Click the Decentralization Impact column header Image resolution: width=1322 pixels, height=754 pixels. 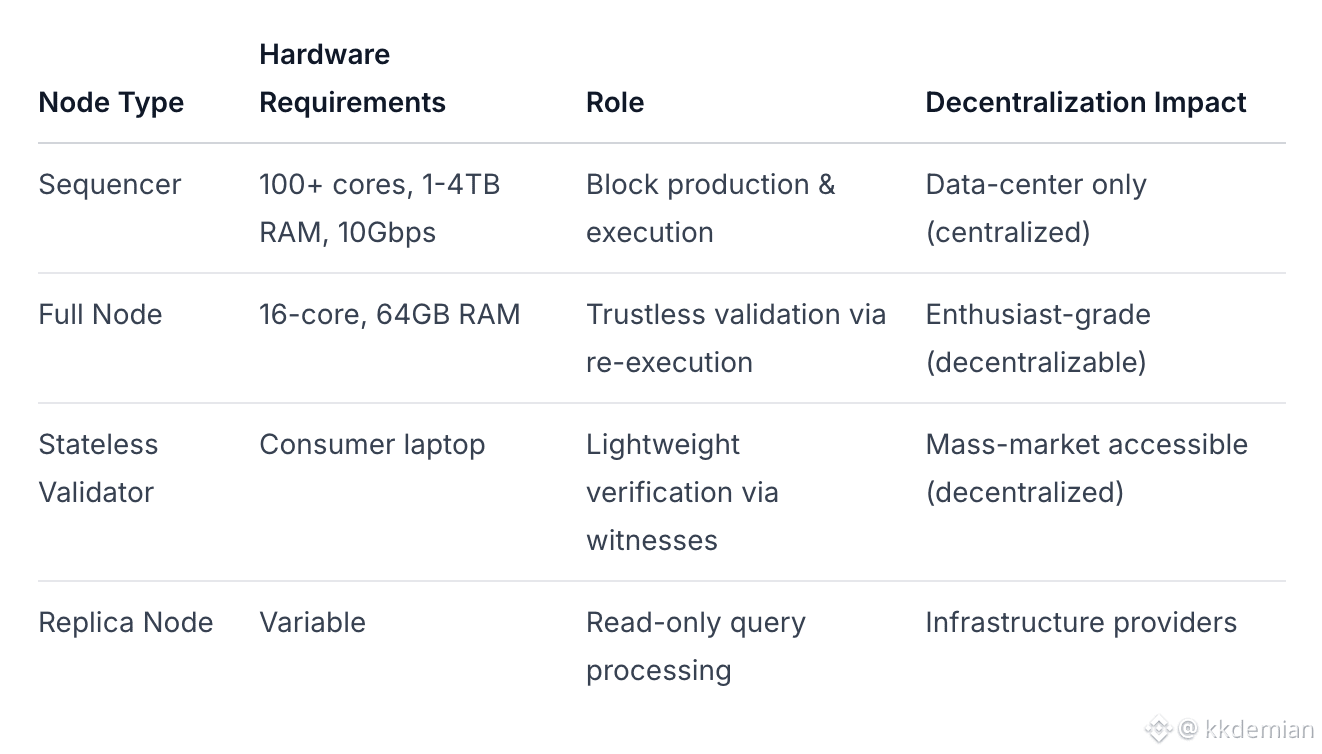click(1085, 102)
